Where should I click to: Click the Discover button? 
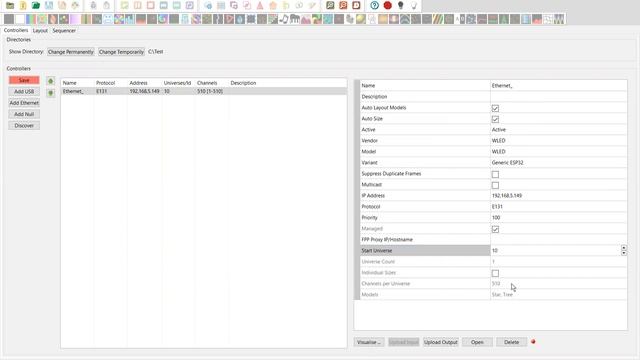tap(24, 126)
